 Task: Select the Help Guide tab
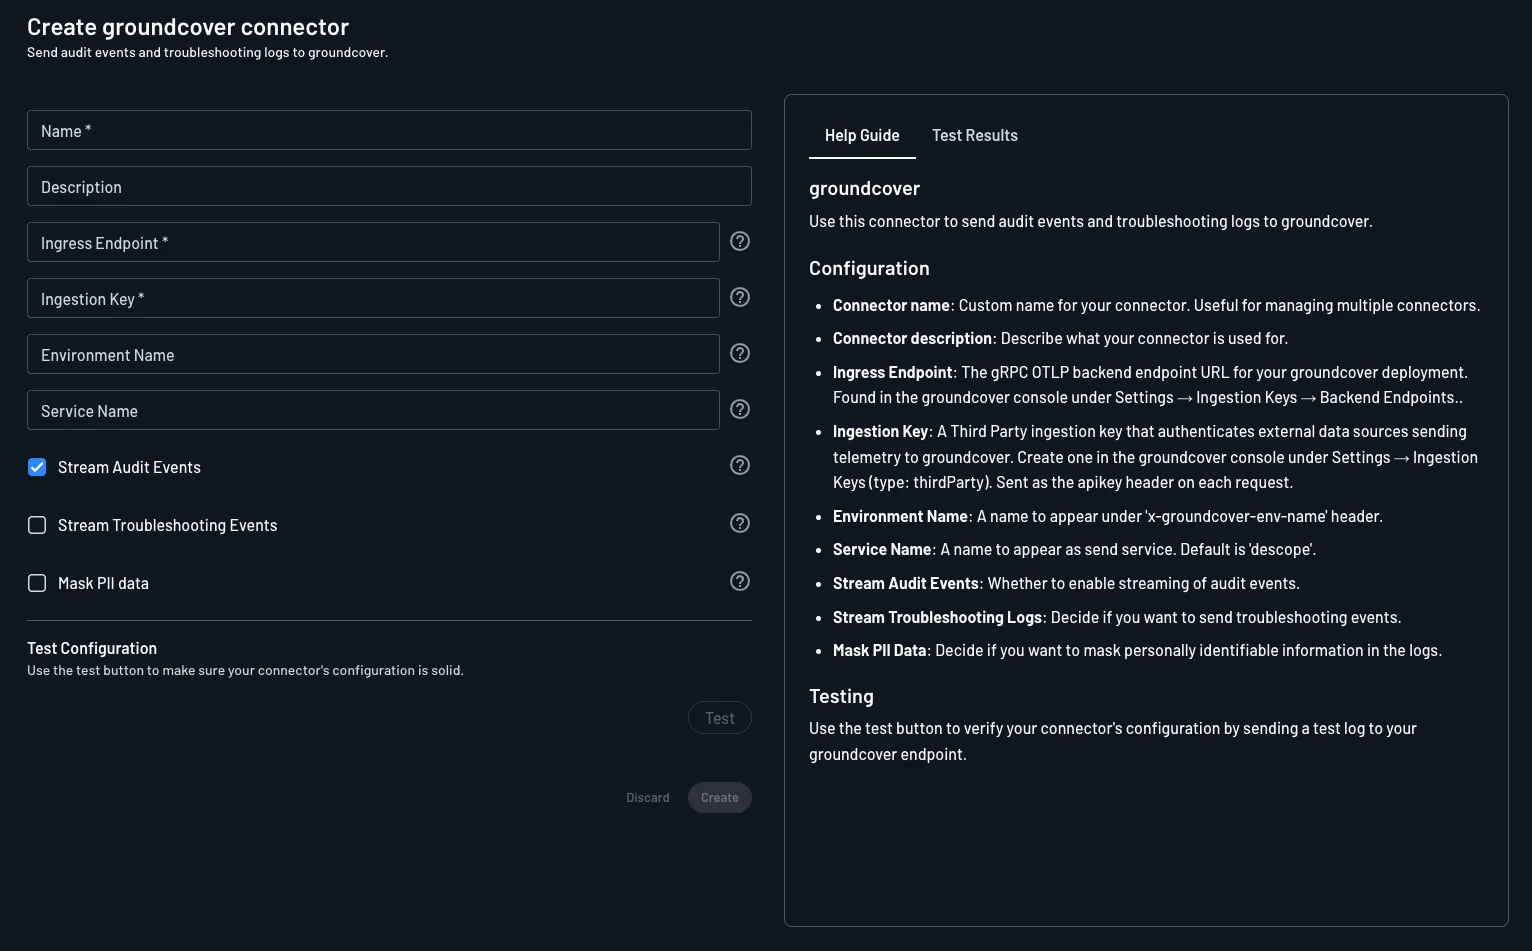(862, 135)
